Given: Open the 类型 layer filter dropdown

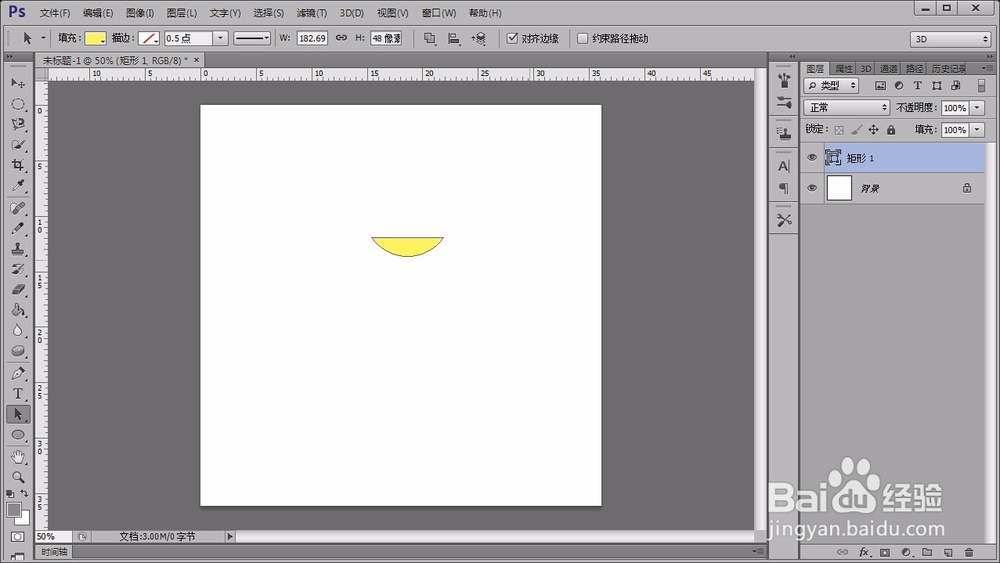Looking at the screenshot, I should click(831, 85).
